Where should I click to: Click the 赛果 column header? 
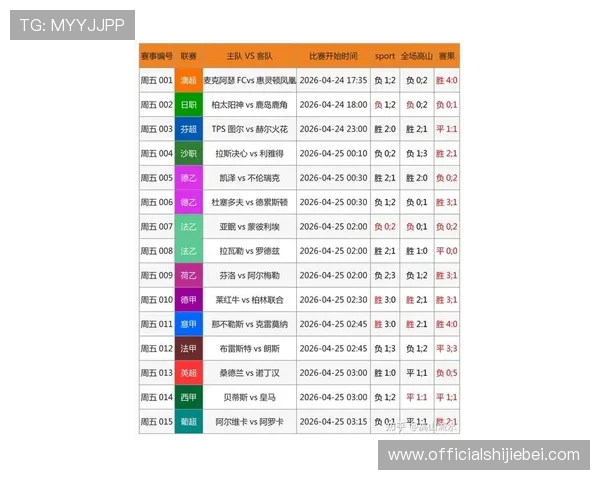pos(447,56)
